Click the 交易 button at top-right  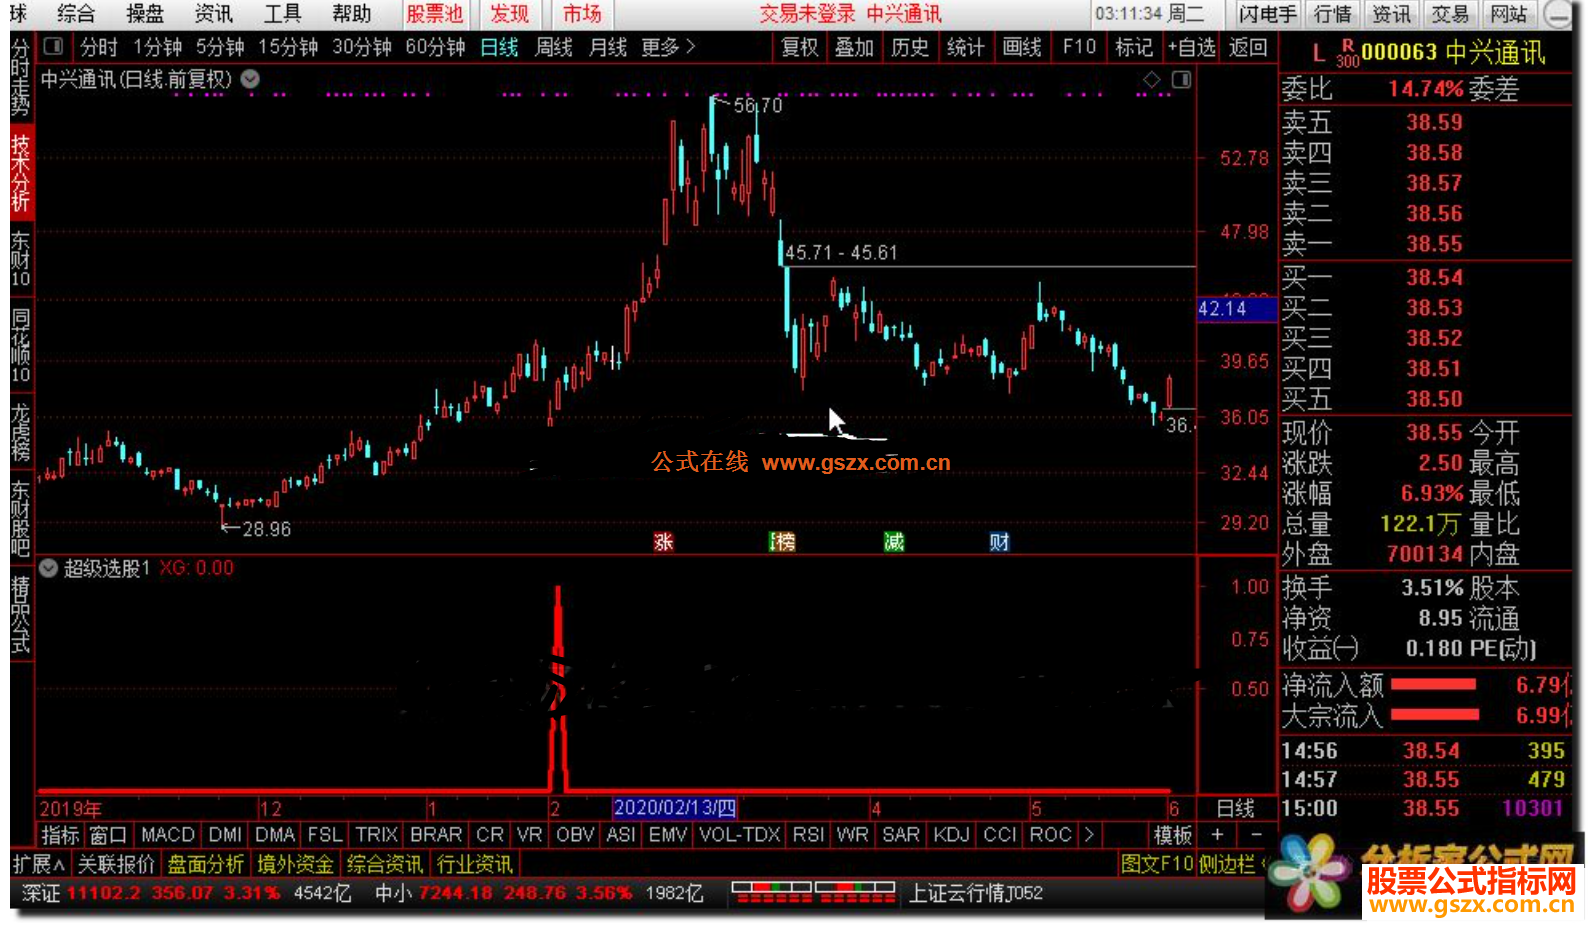[1450, 14]
